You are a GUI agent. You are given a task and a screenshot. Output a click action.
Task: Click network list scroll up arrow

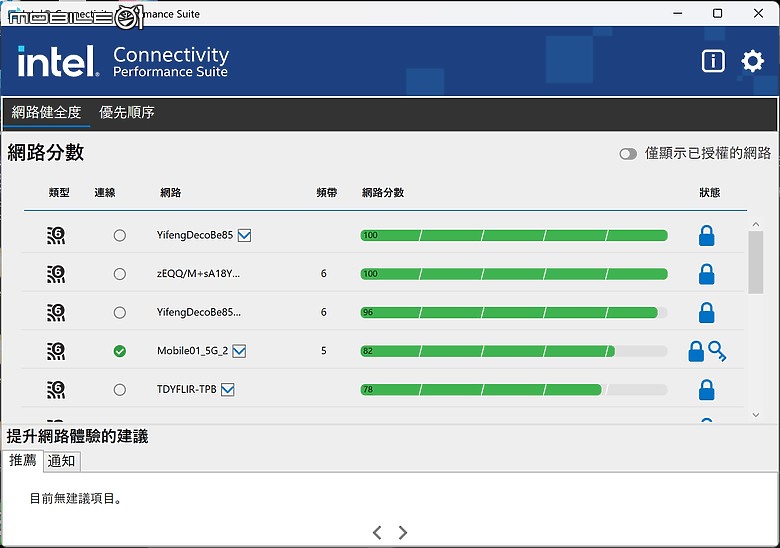click(756, 224)
